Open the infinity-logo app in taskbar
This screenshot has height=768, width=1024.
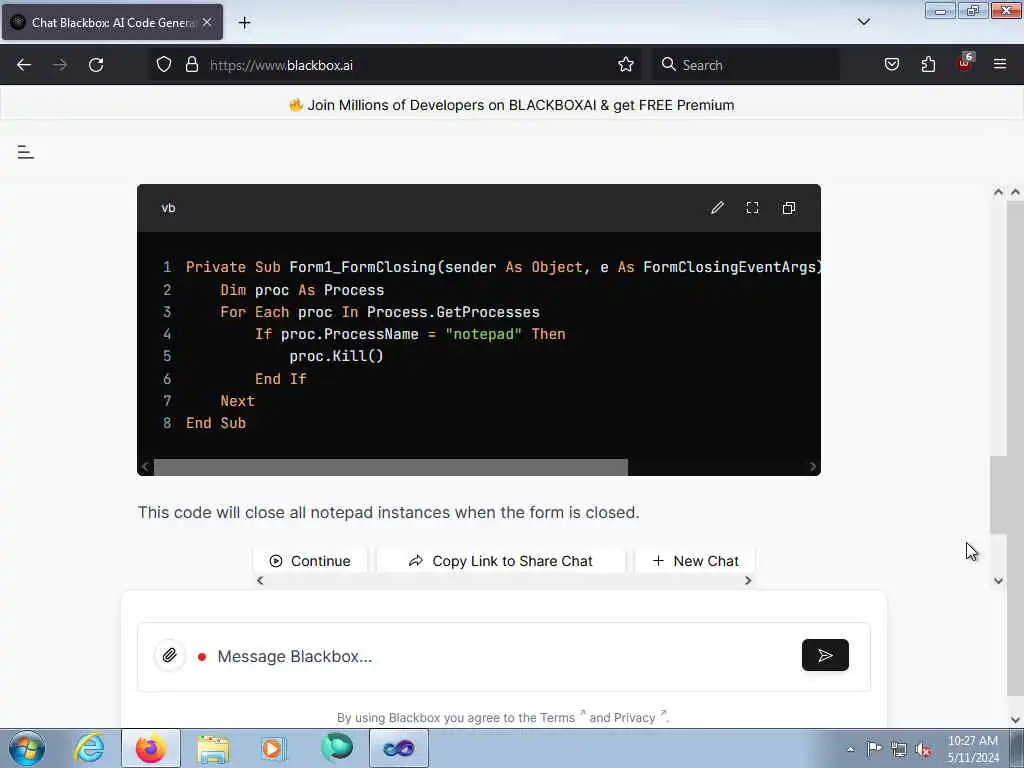[x=399, y=748]
